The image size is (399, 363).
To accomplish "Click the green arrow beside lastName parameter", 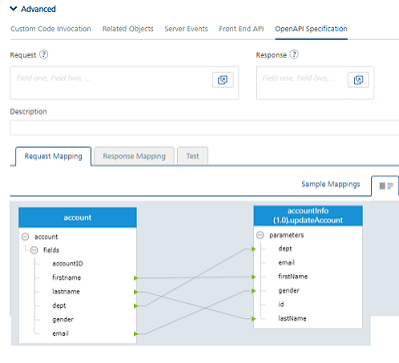I will (x=254, y=319).
